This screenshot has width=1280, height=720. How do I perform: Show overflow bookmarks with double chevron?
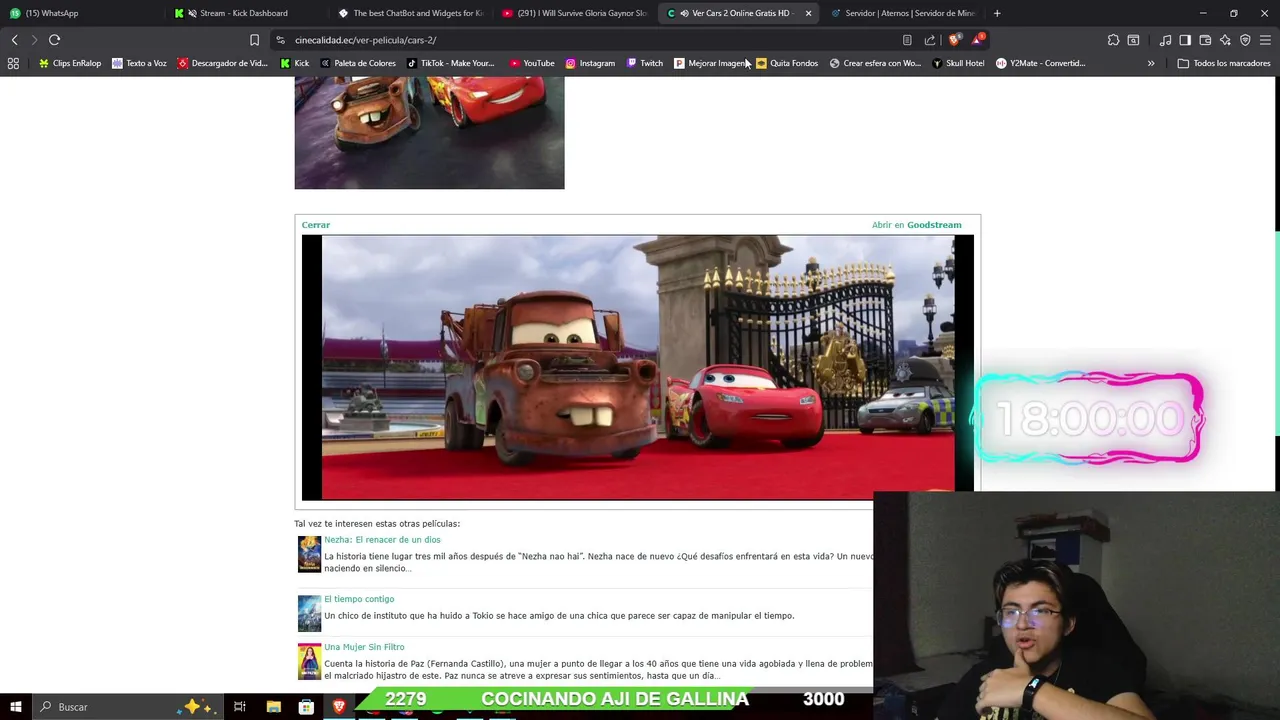click(x=1151, y=63)
